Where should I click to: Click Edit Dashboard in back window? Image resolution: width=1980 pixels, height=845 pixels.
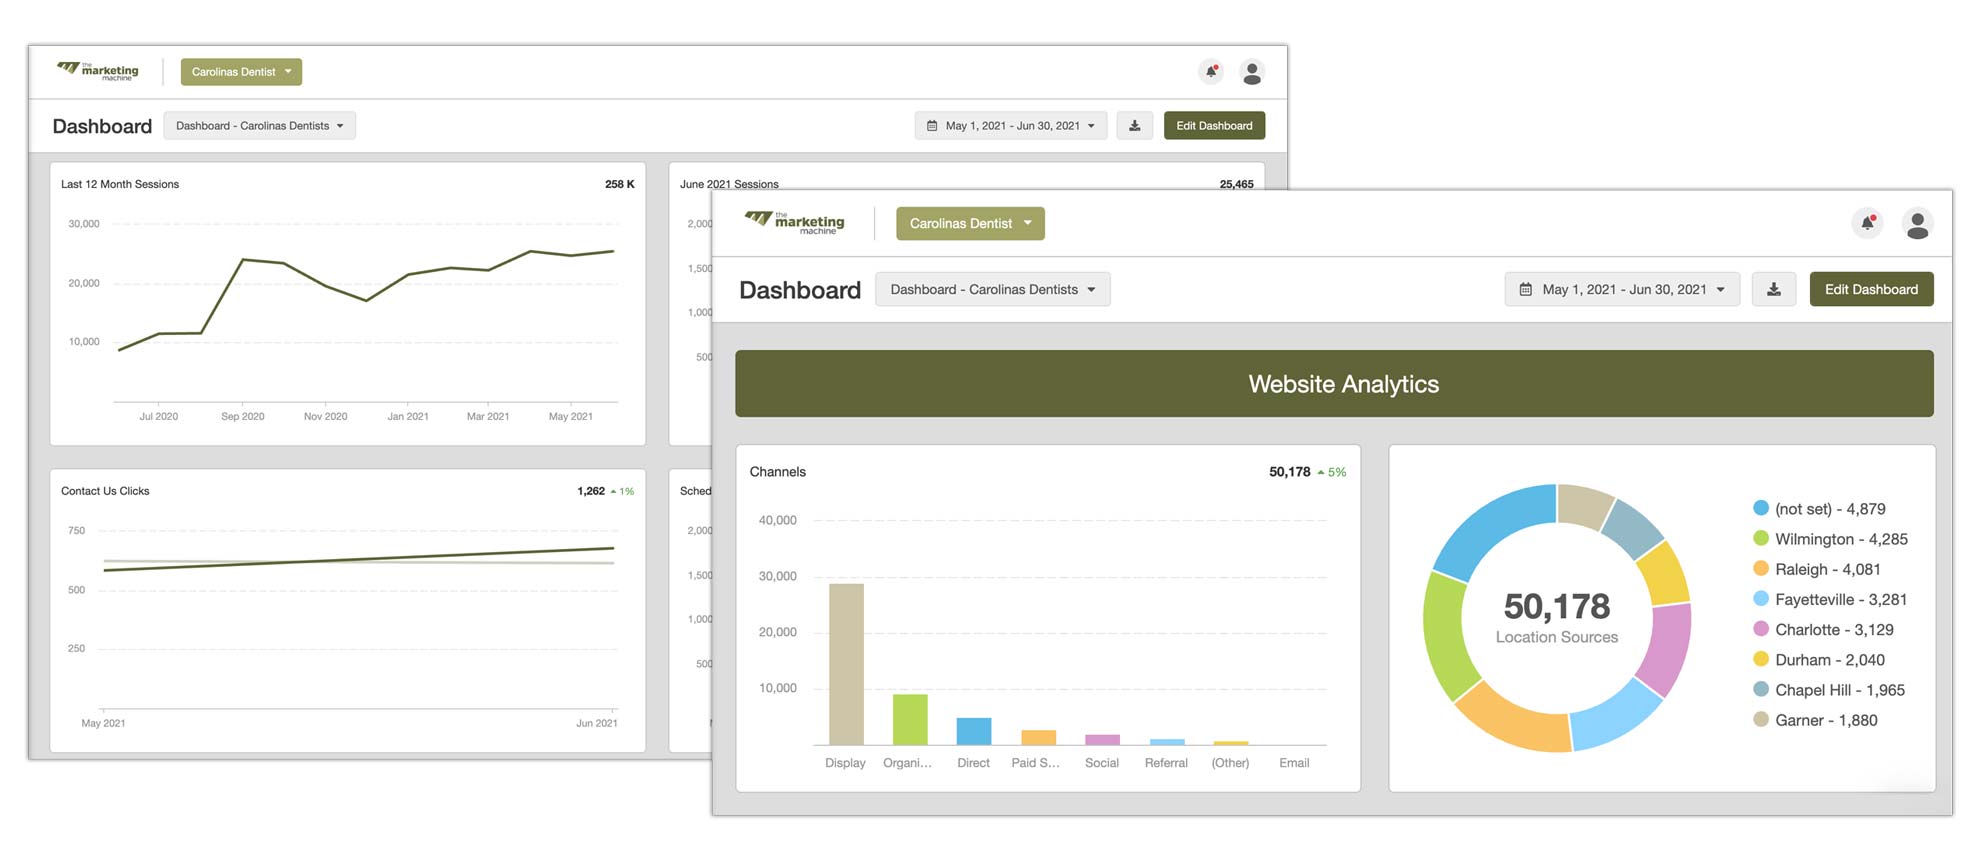tap(1214, 126)
